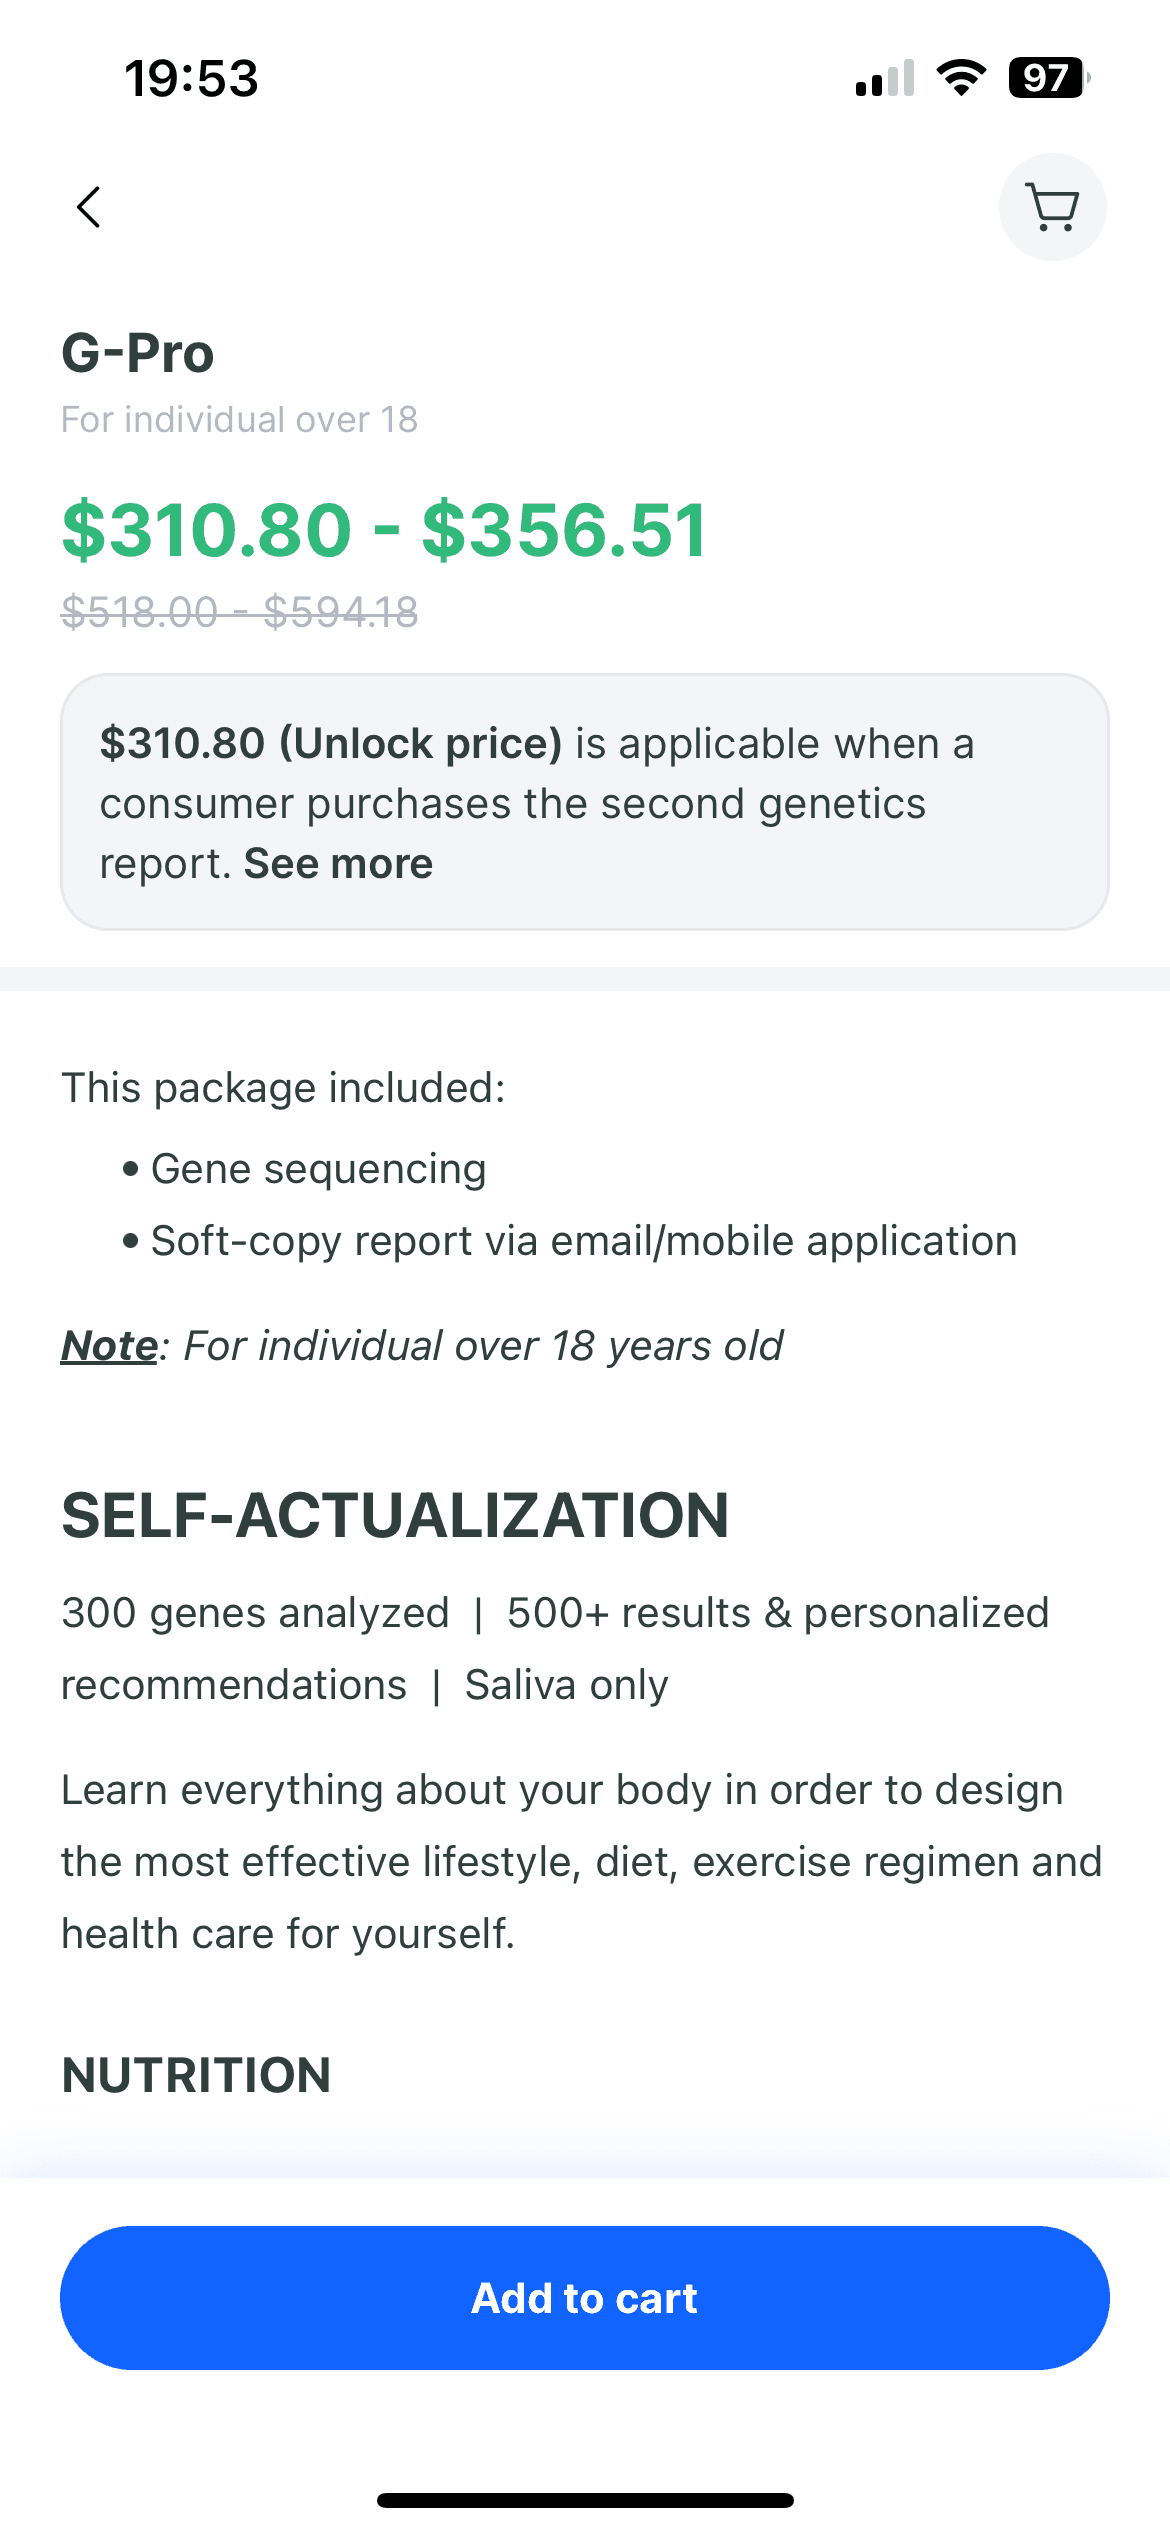The image size is (1170, 2532).
Task: Tap the battery indicator in status bar
Action: pos(1047,78)
